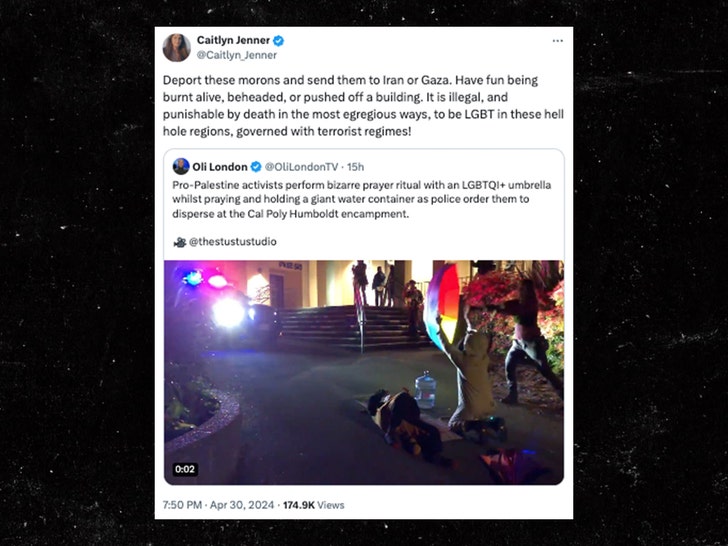Click the 0:02 video duration badge
728x546 pixels.
(185, 469)
